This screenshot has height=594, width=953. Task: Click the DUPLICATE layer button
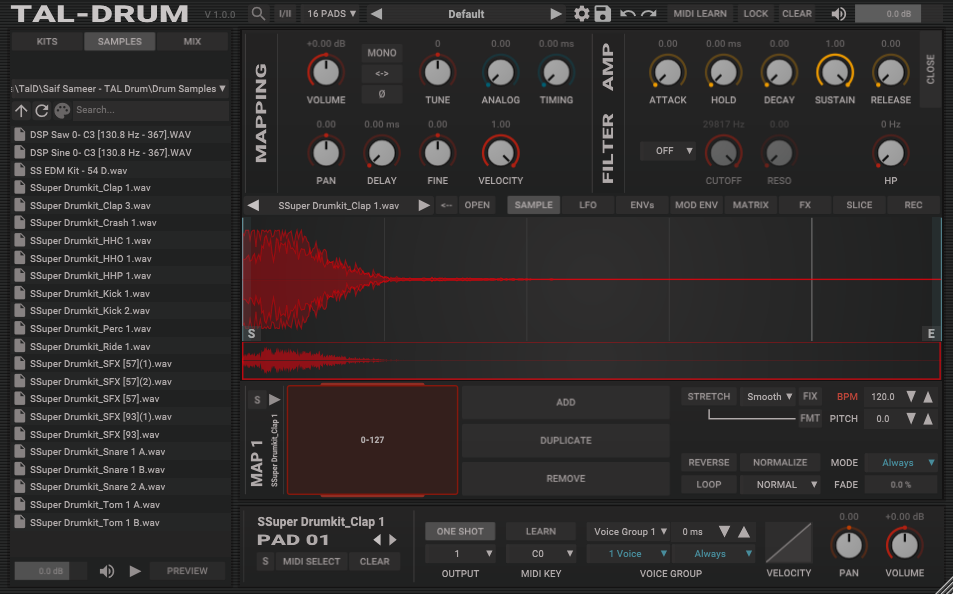565,440
